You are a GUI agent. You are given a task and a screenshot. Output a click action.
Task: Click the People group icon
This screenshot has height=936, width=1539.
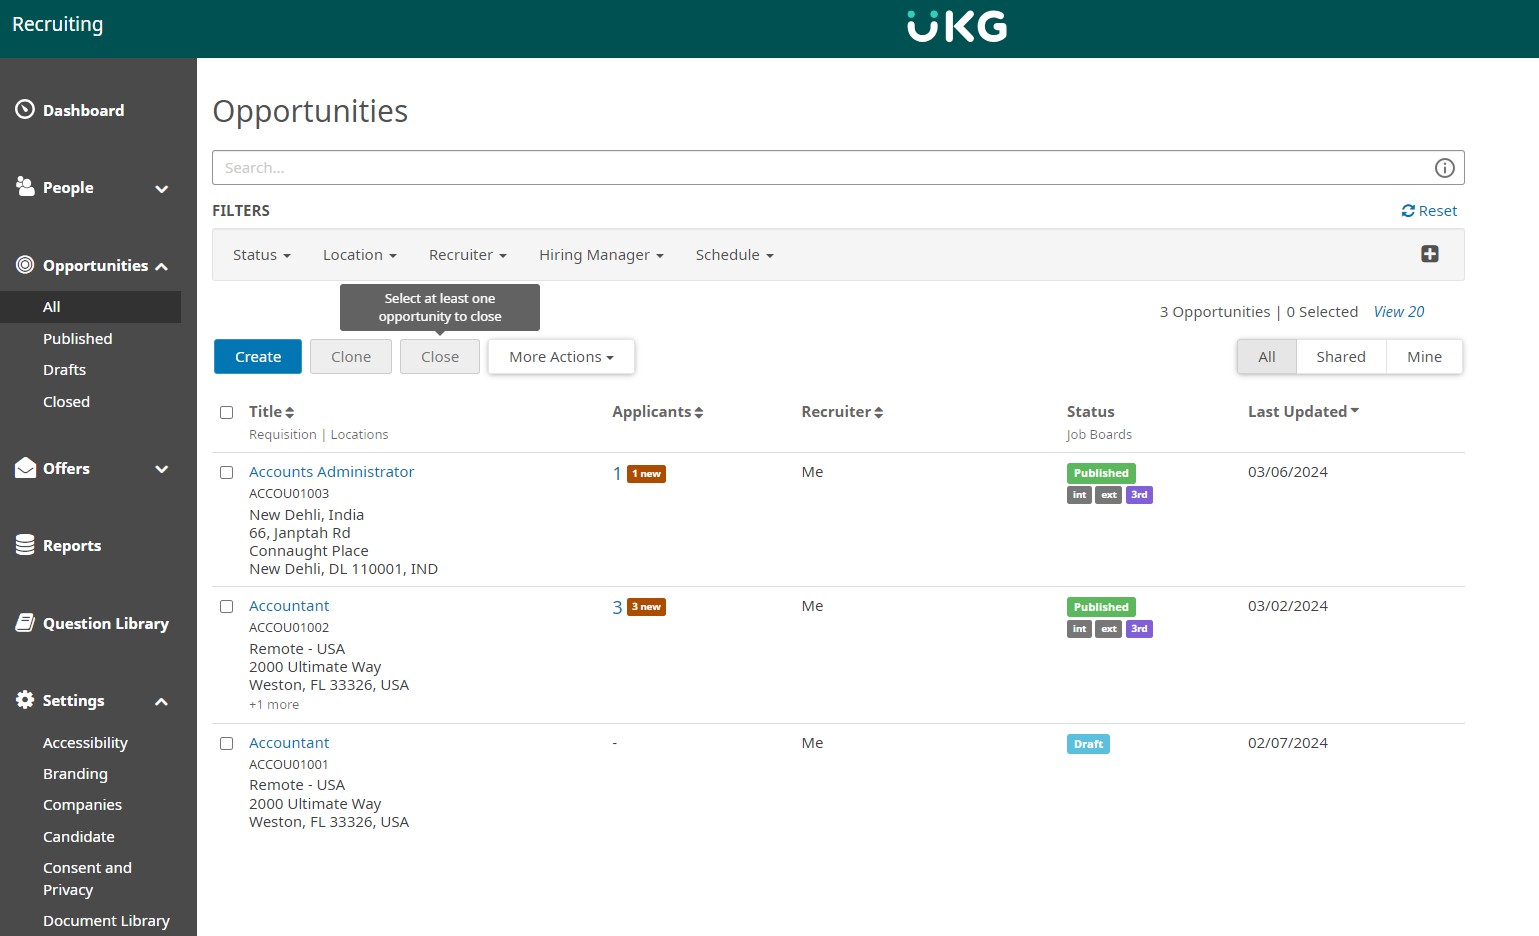point(25,186)
